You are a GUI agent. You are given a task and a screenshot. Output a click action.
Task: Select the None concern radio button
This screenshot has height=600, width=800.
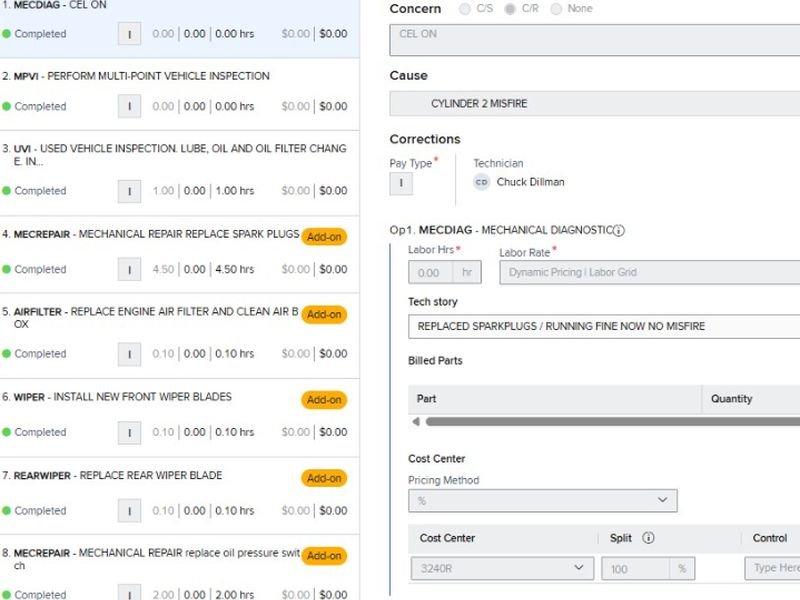[x=556, y=9]
